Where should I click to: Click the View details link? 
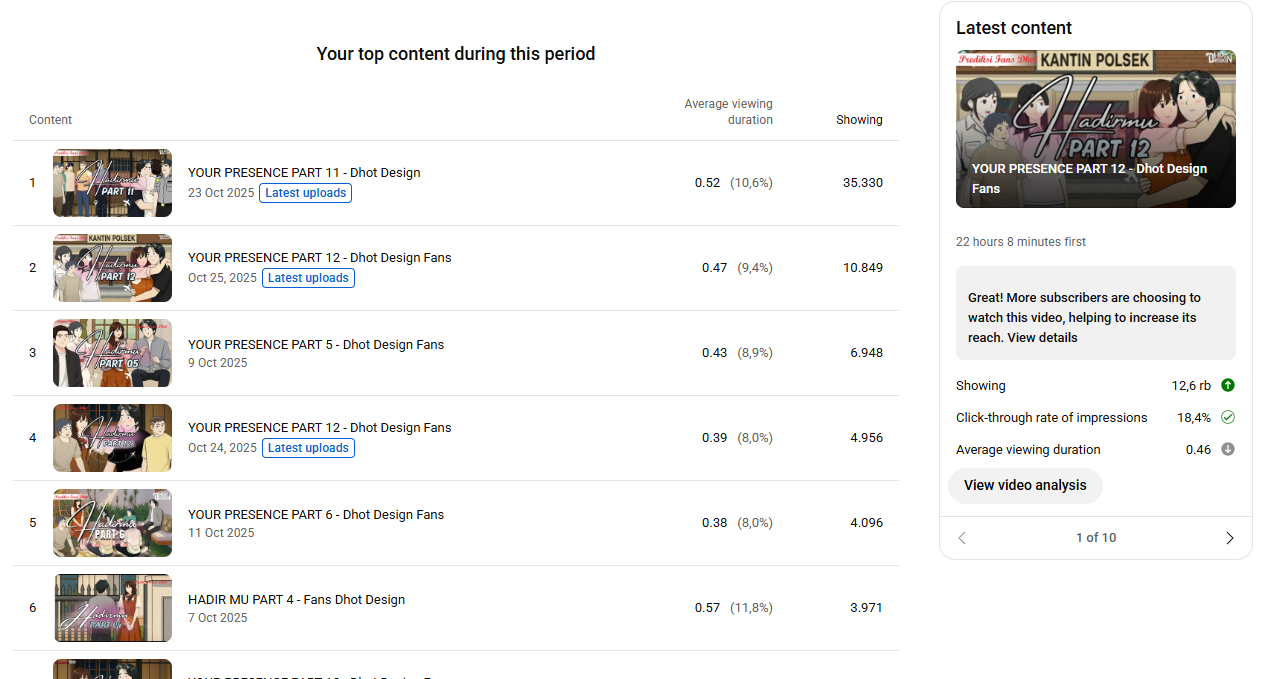tap(1042, 338)
